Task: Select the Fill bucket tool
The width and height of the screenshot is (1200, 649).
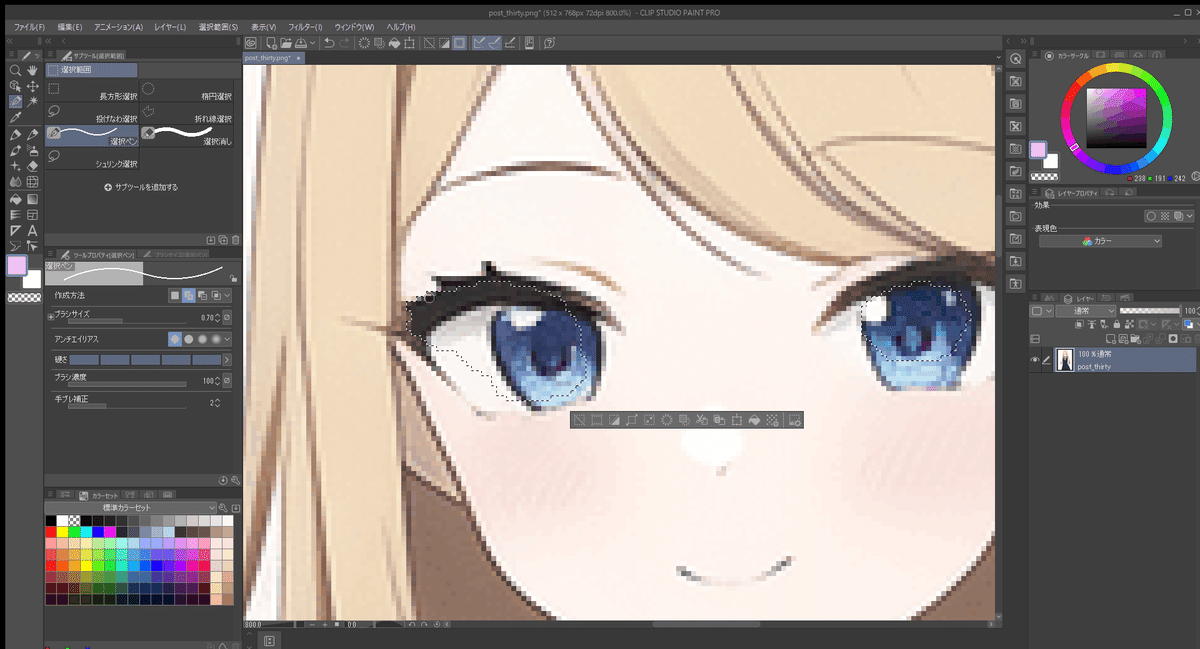Action: (x=15, y=198)
